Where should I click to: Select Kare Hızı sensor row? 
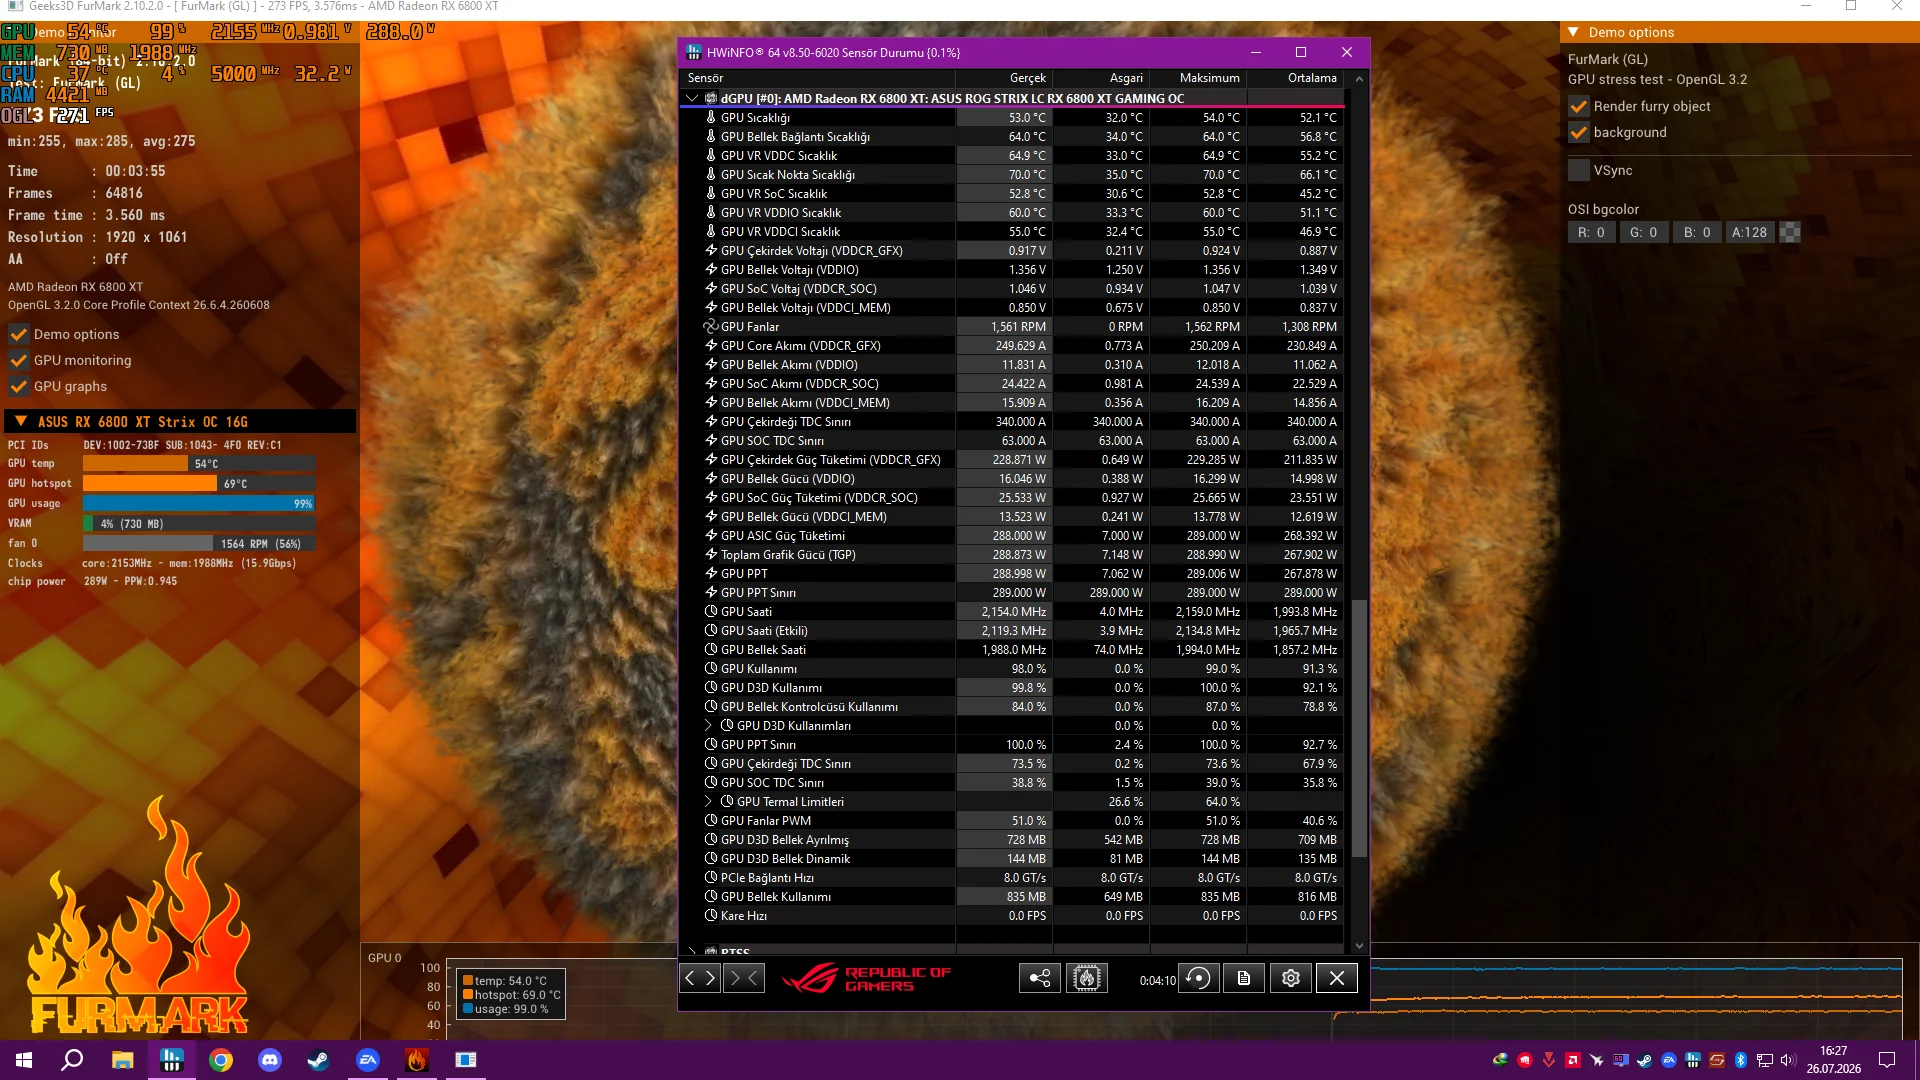[x=1013, y=916]
